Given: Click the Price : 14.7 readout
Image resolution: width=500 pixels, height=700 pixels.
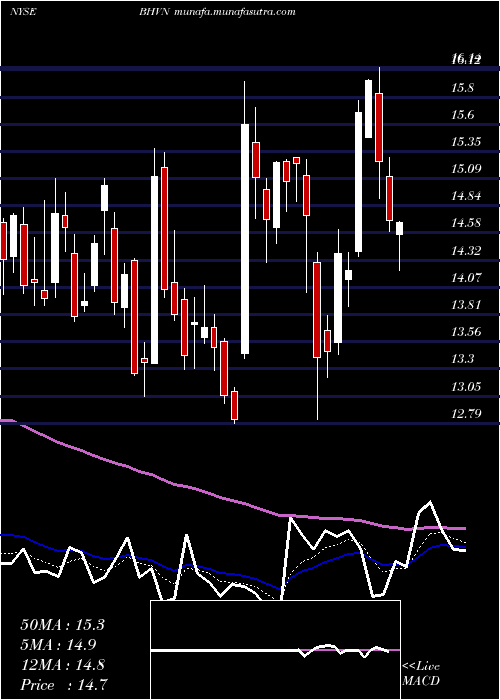Looking at the screenshot, I should click(x=64, y=685).
